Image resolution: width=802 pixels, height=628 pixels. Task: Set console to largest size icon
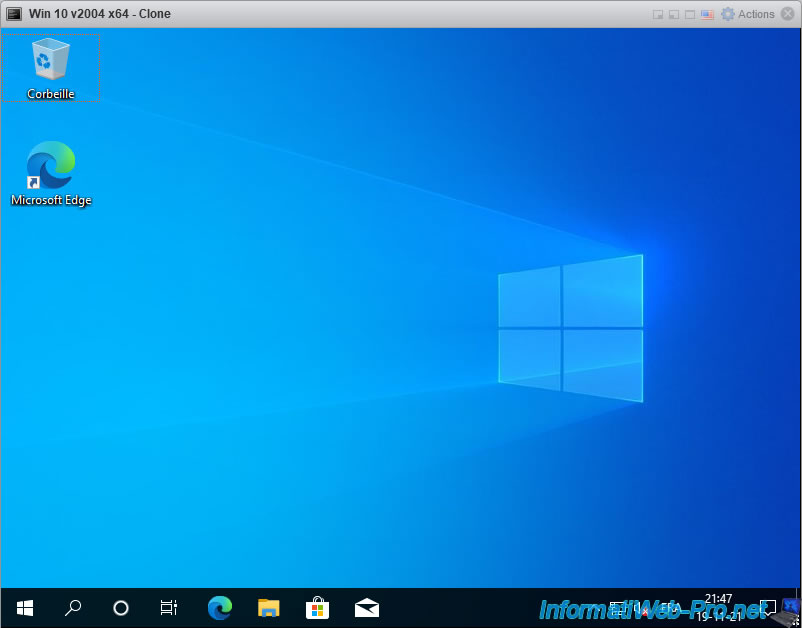pyautogui.click(x=691, y=14)
